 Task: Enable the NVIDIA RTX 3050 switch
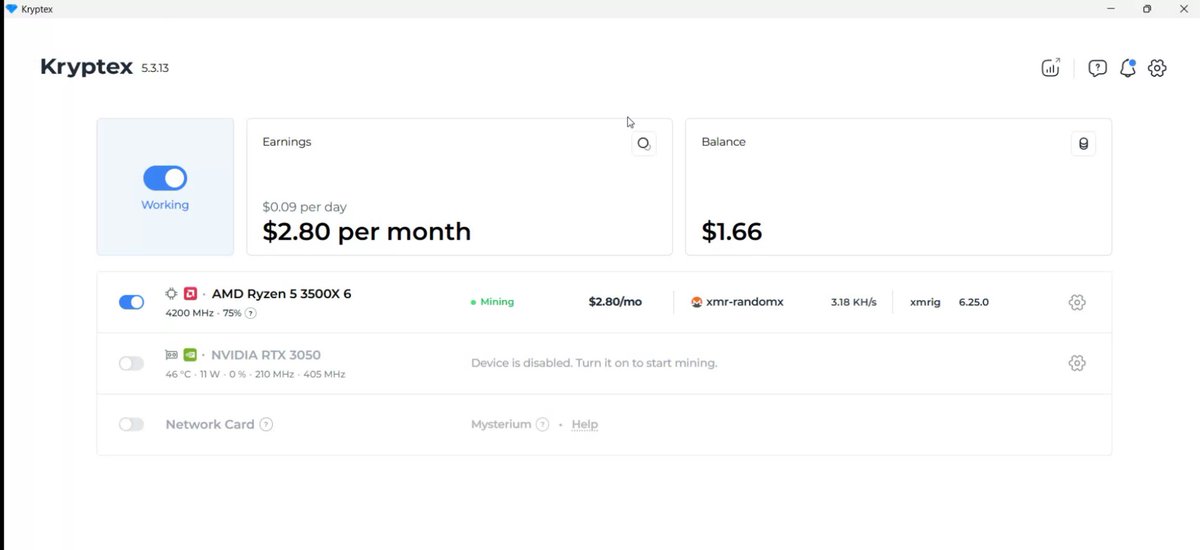pyautogui.click(x=131, y=363)
